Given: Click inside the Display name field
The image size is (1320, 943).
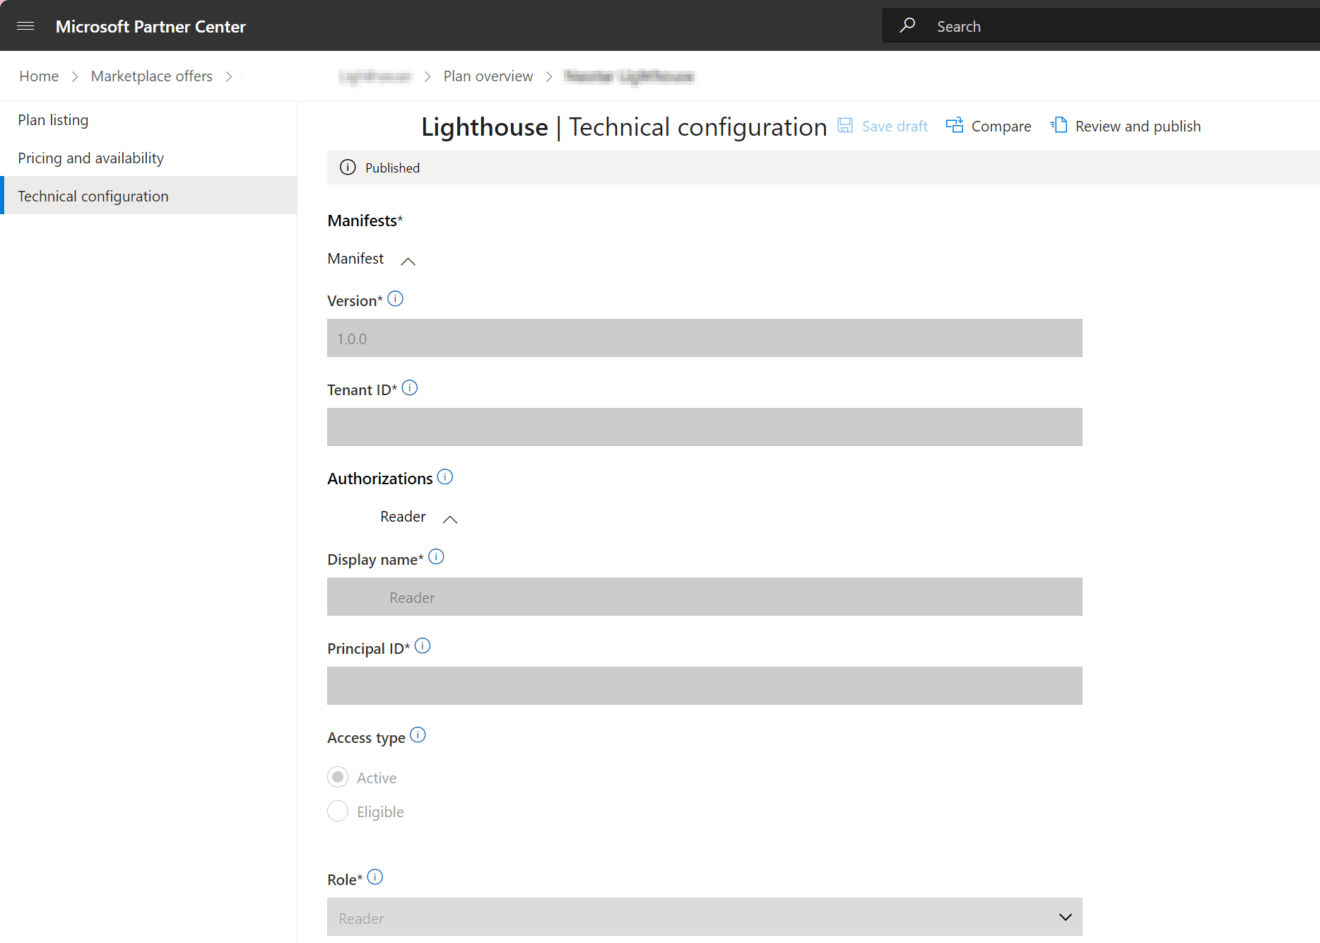Looking at the screenshot, I should point(704,596).
